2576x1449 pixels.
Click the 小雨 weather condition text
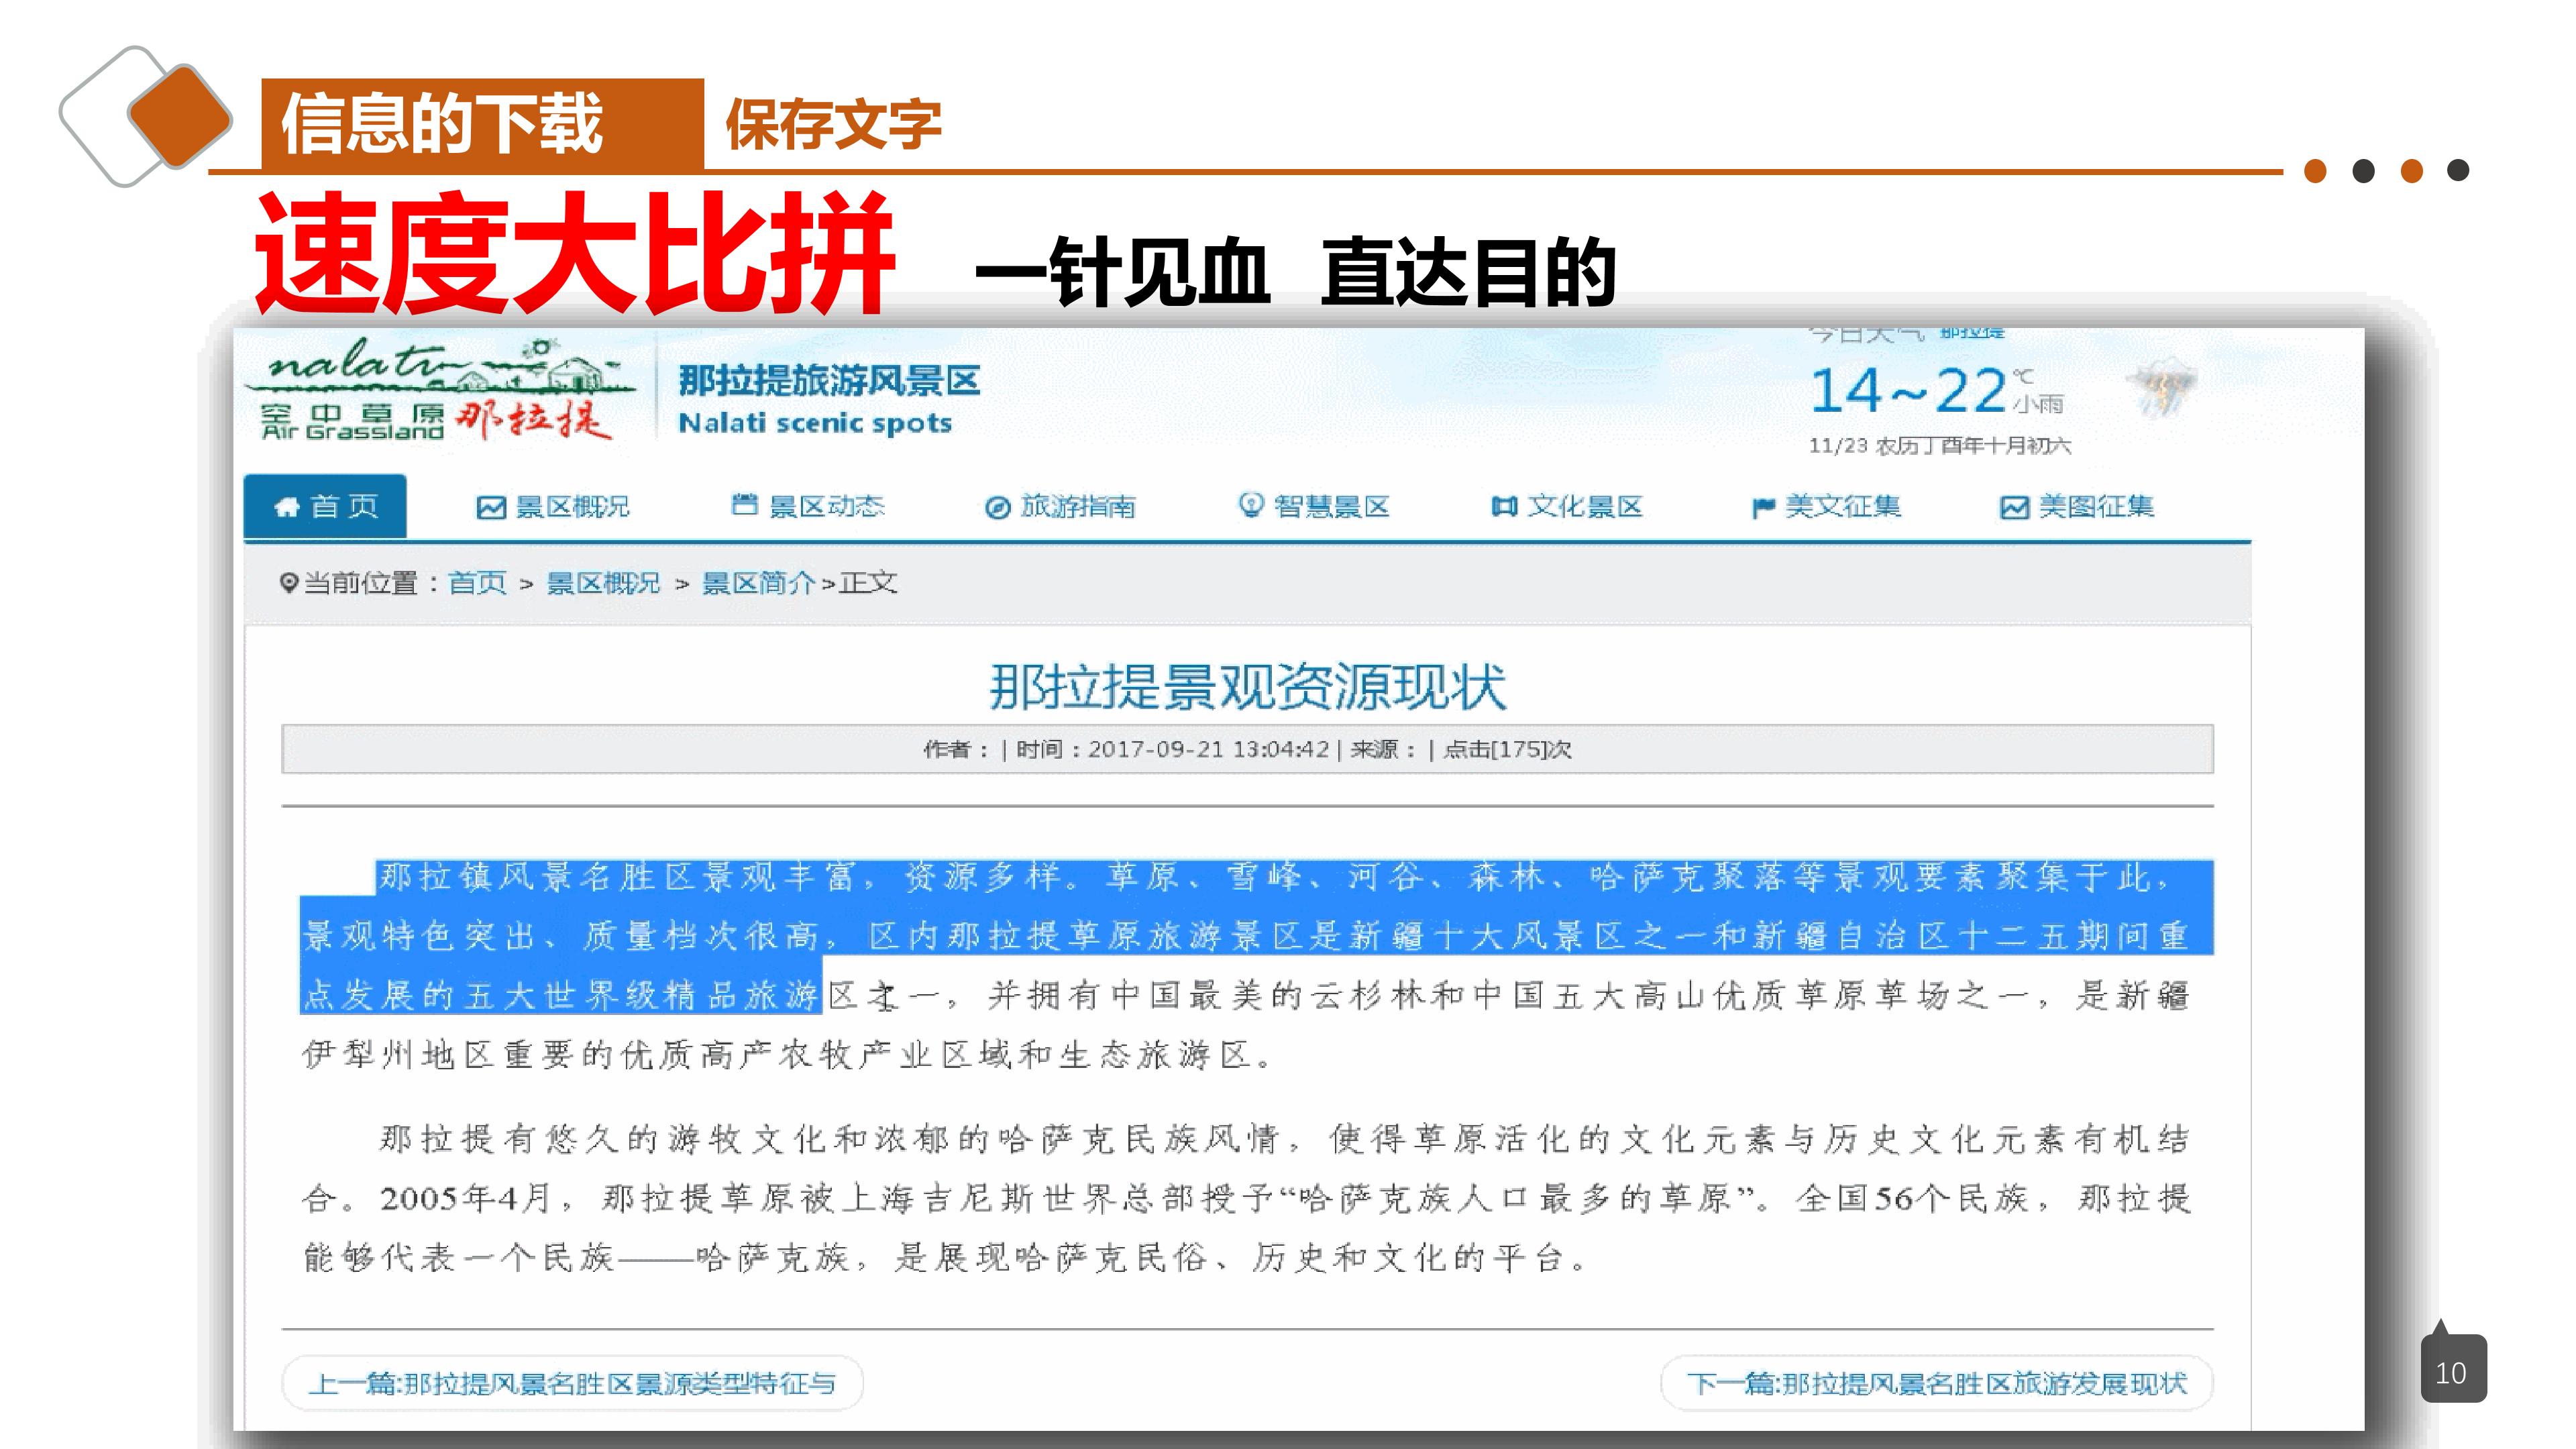2038,404
